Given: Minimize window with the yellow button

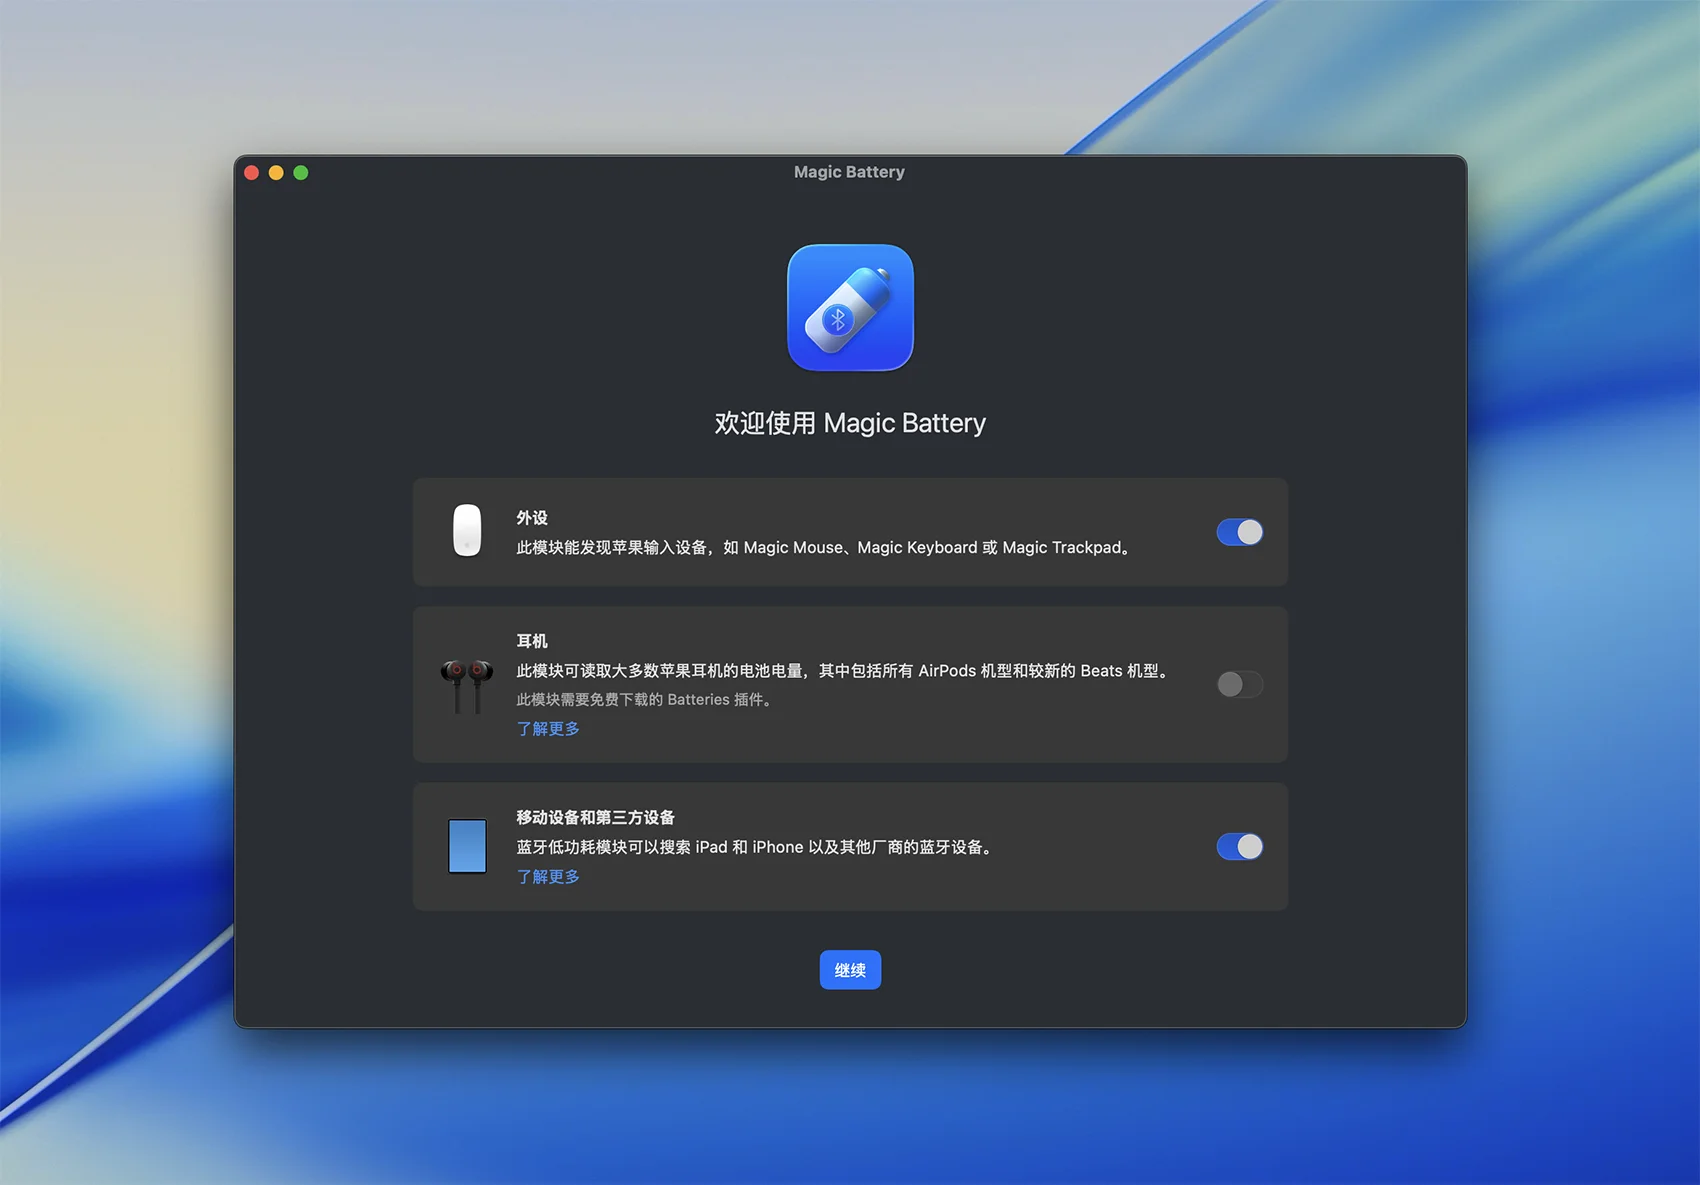Looking at the screenshot, I should [276, 173].
